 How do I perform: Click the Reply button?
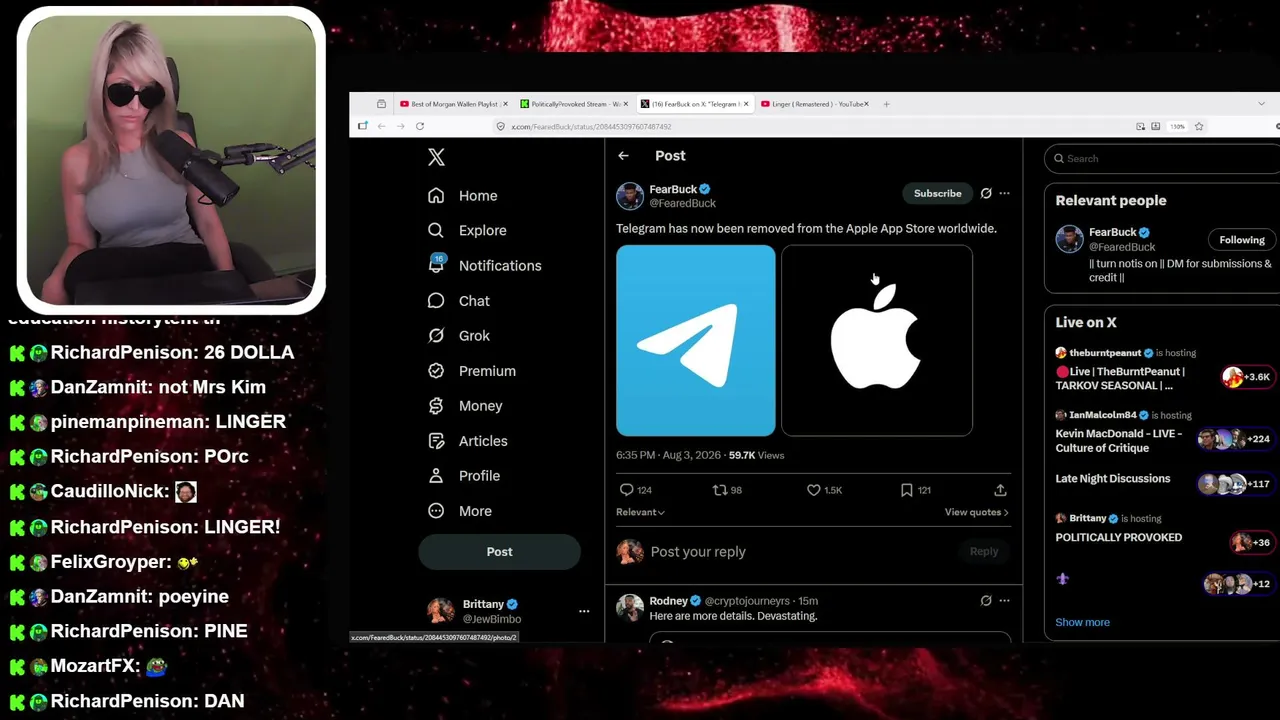983,551
